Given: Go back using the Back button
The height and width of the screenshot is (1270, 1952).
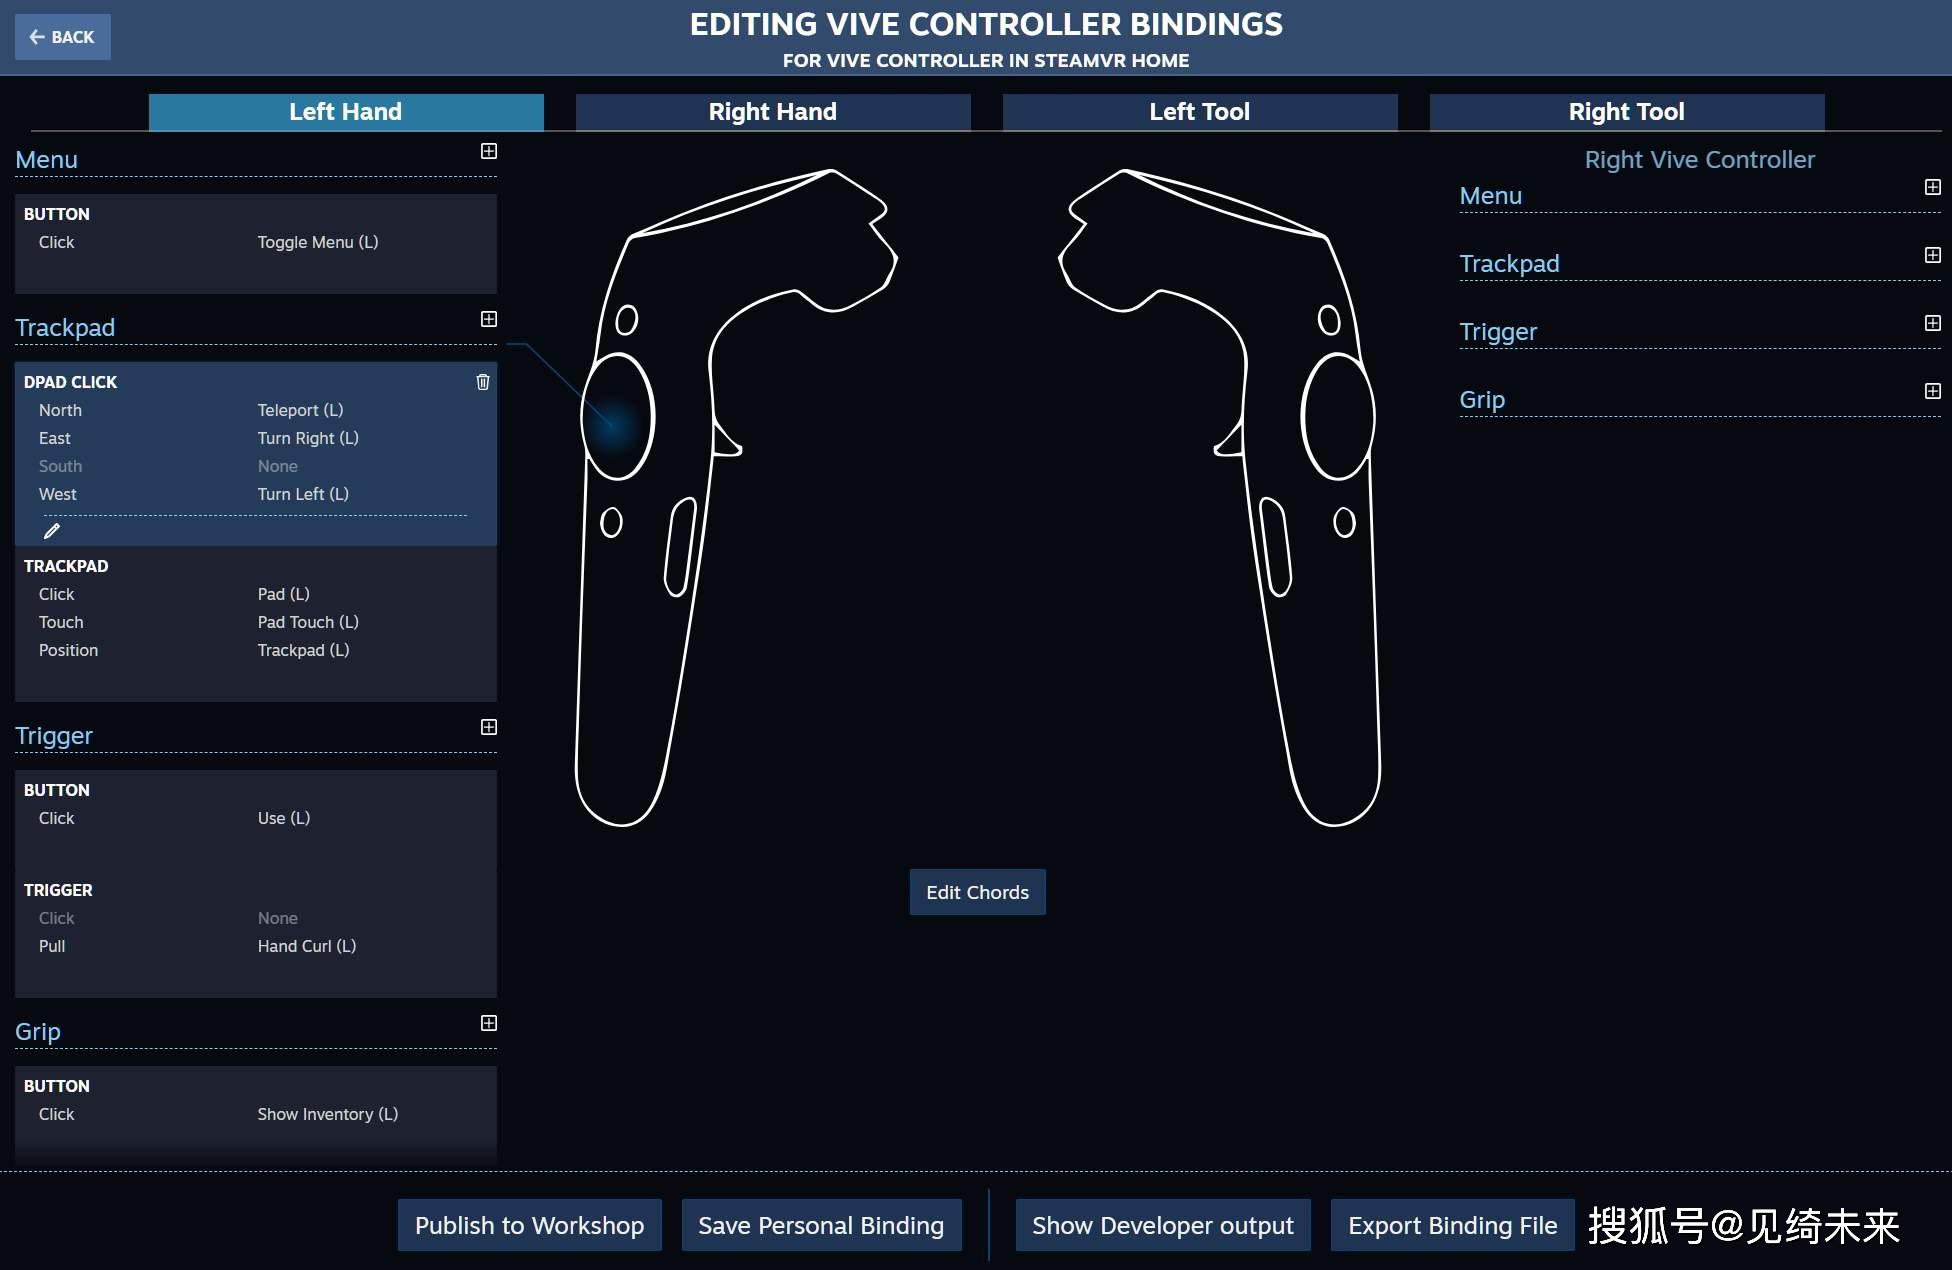Looking at the screenshot, I should [62, 37].
